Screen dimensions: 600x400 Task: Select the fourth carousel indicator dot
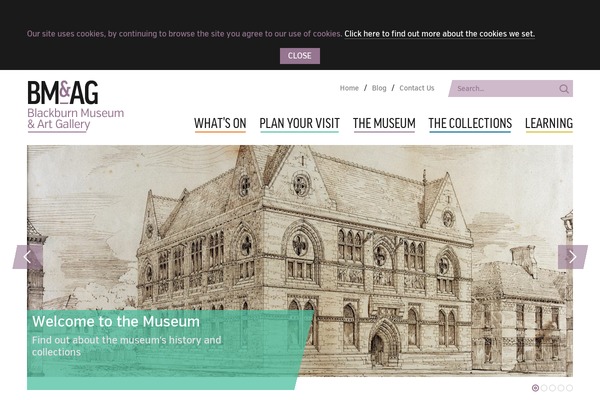click(x=561, y=388)
